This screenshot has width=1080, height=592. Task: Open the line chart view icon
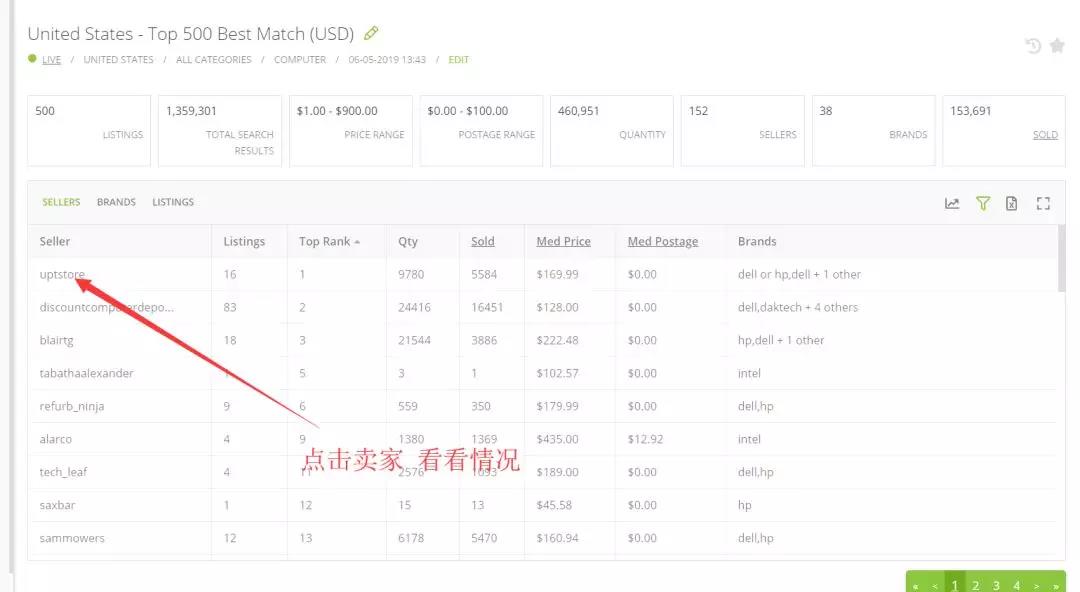[952, 203]
